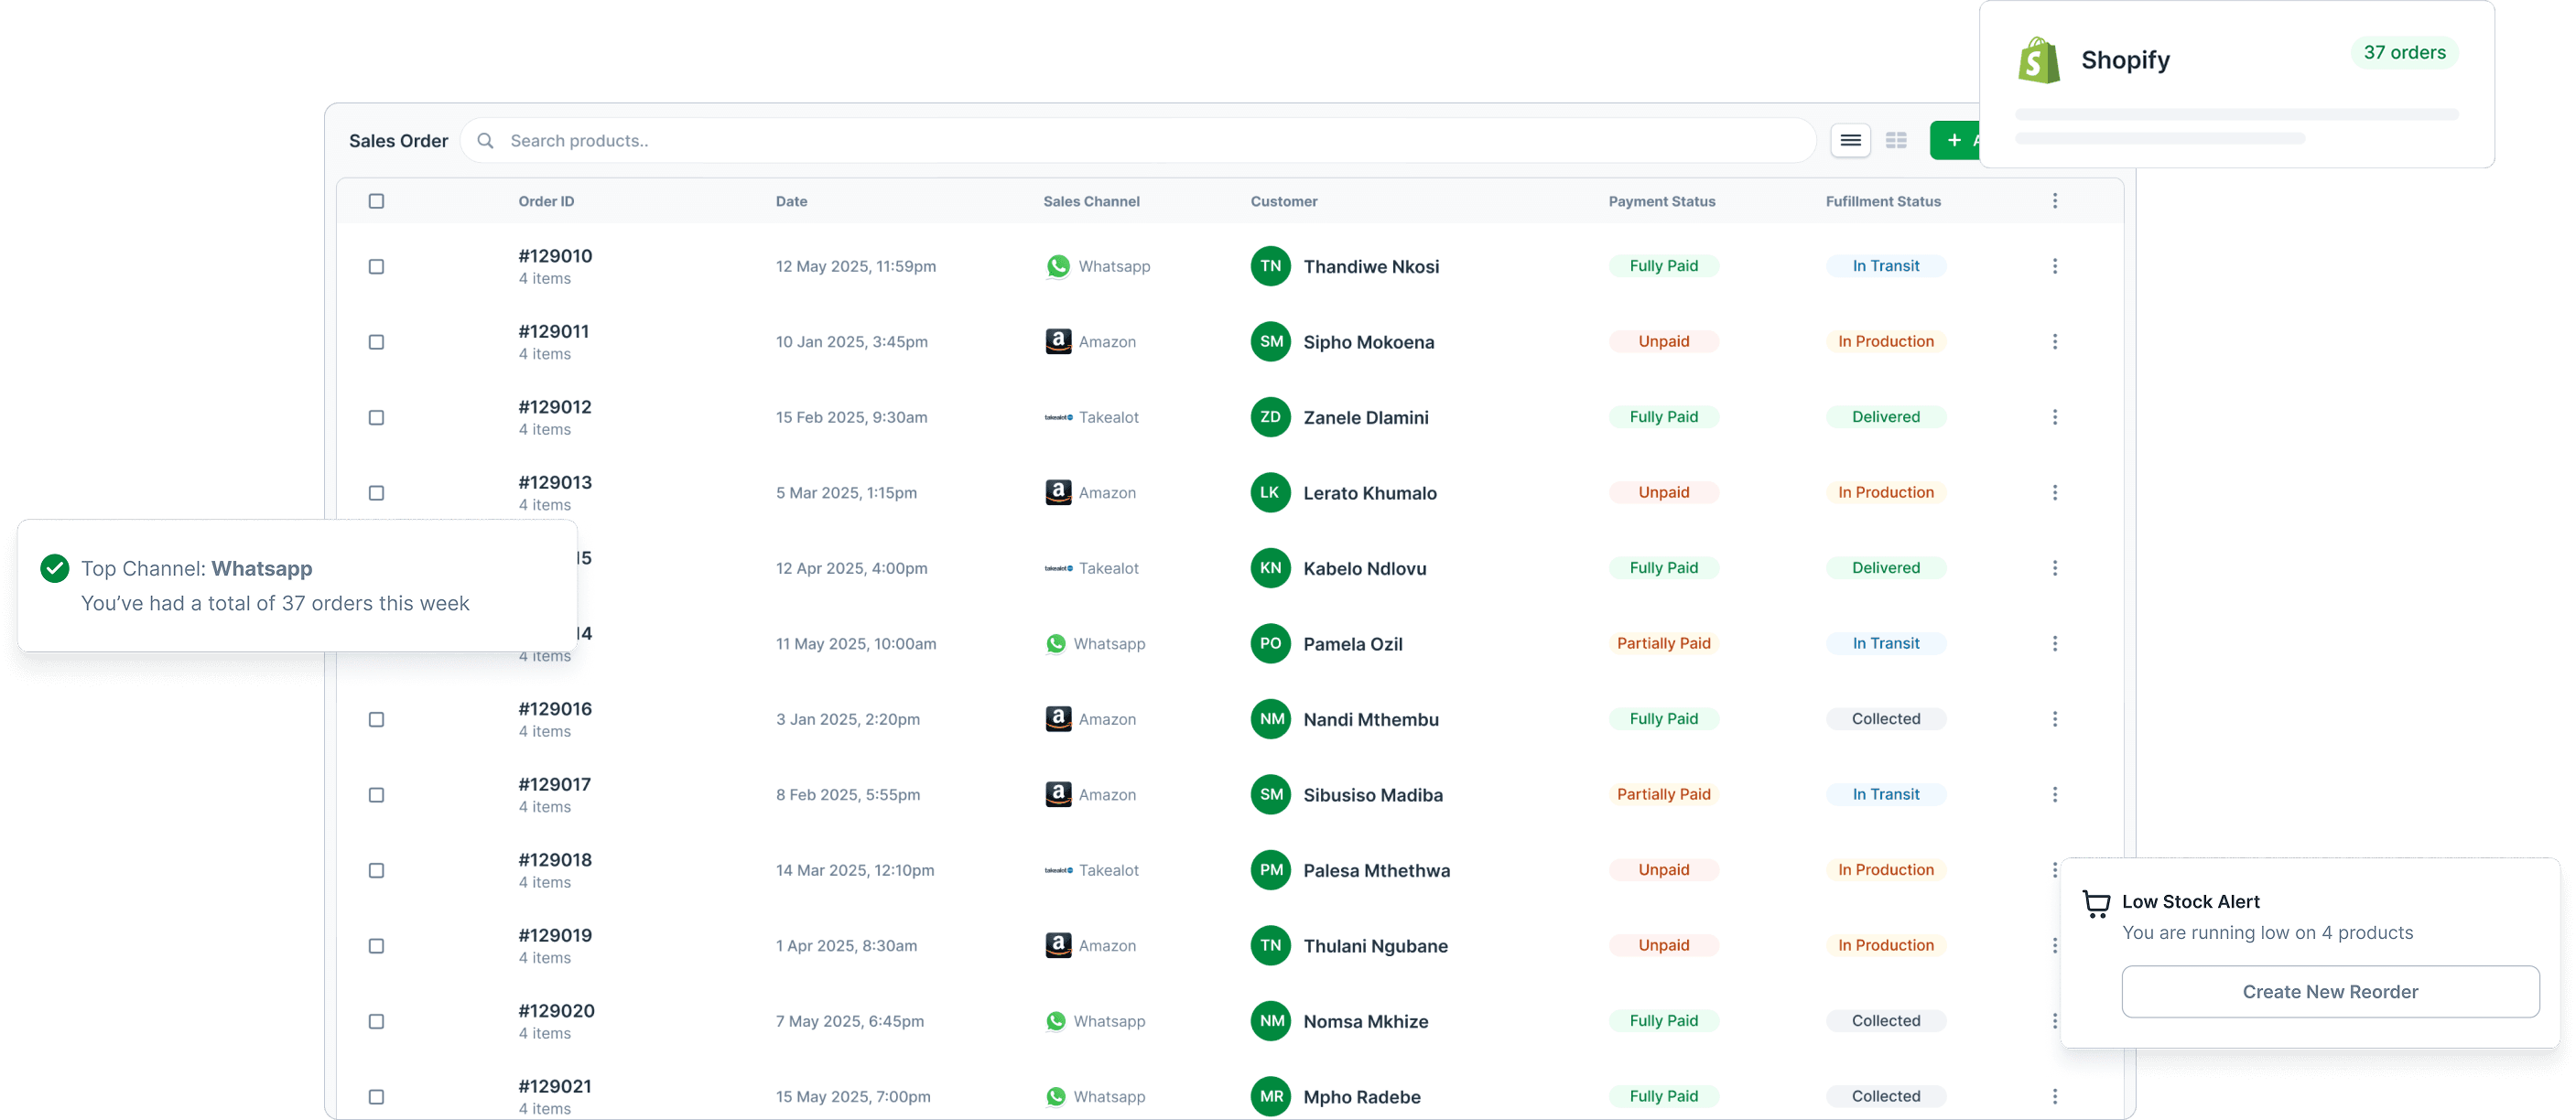Image resolution: width=2576 pixels, height=1120 pixels.
Task: Switch to grid view layout
Action: coord(1896,141)
